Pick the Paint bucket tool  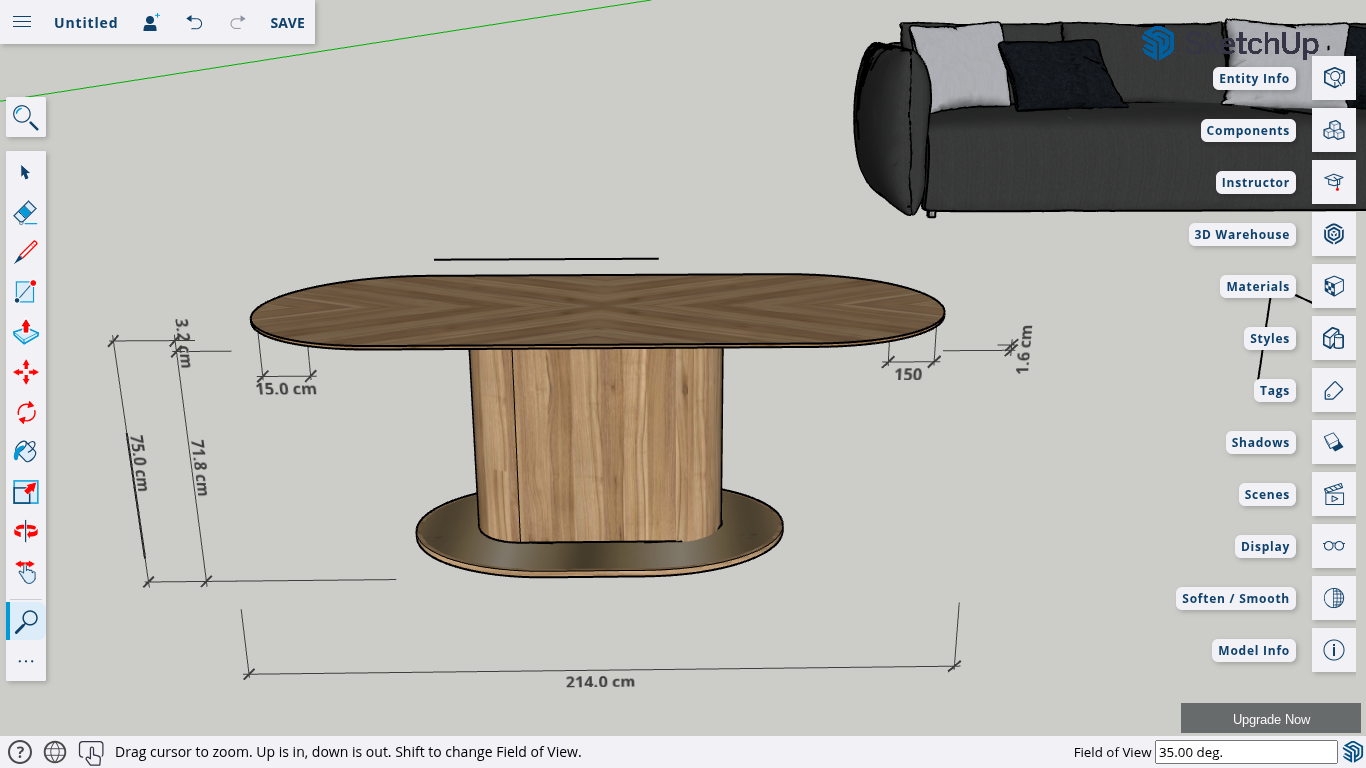(x=26, y=452)
